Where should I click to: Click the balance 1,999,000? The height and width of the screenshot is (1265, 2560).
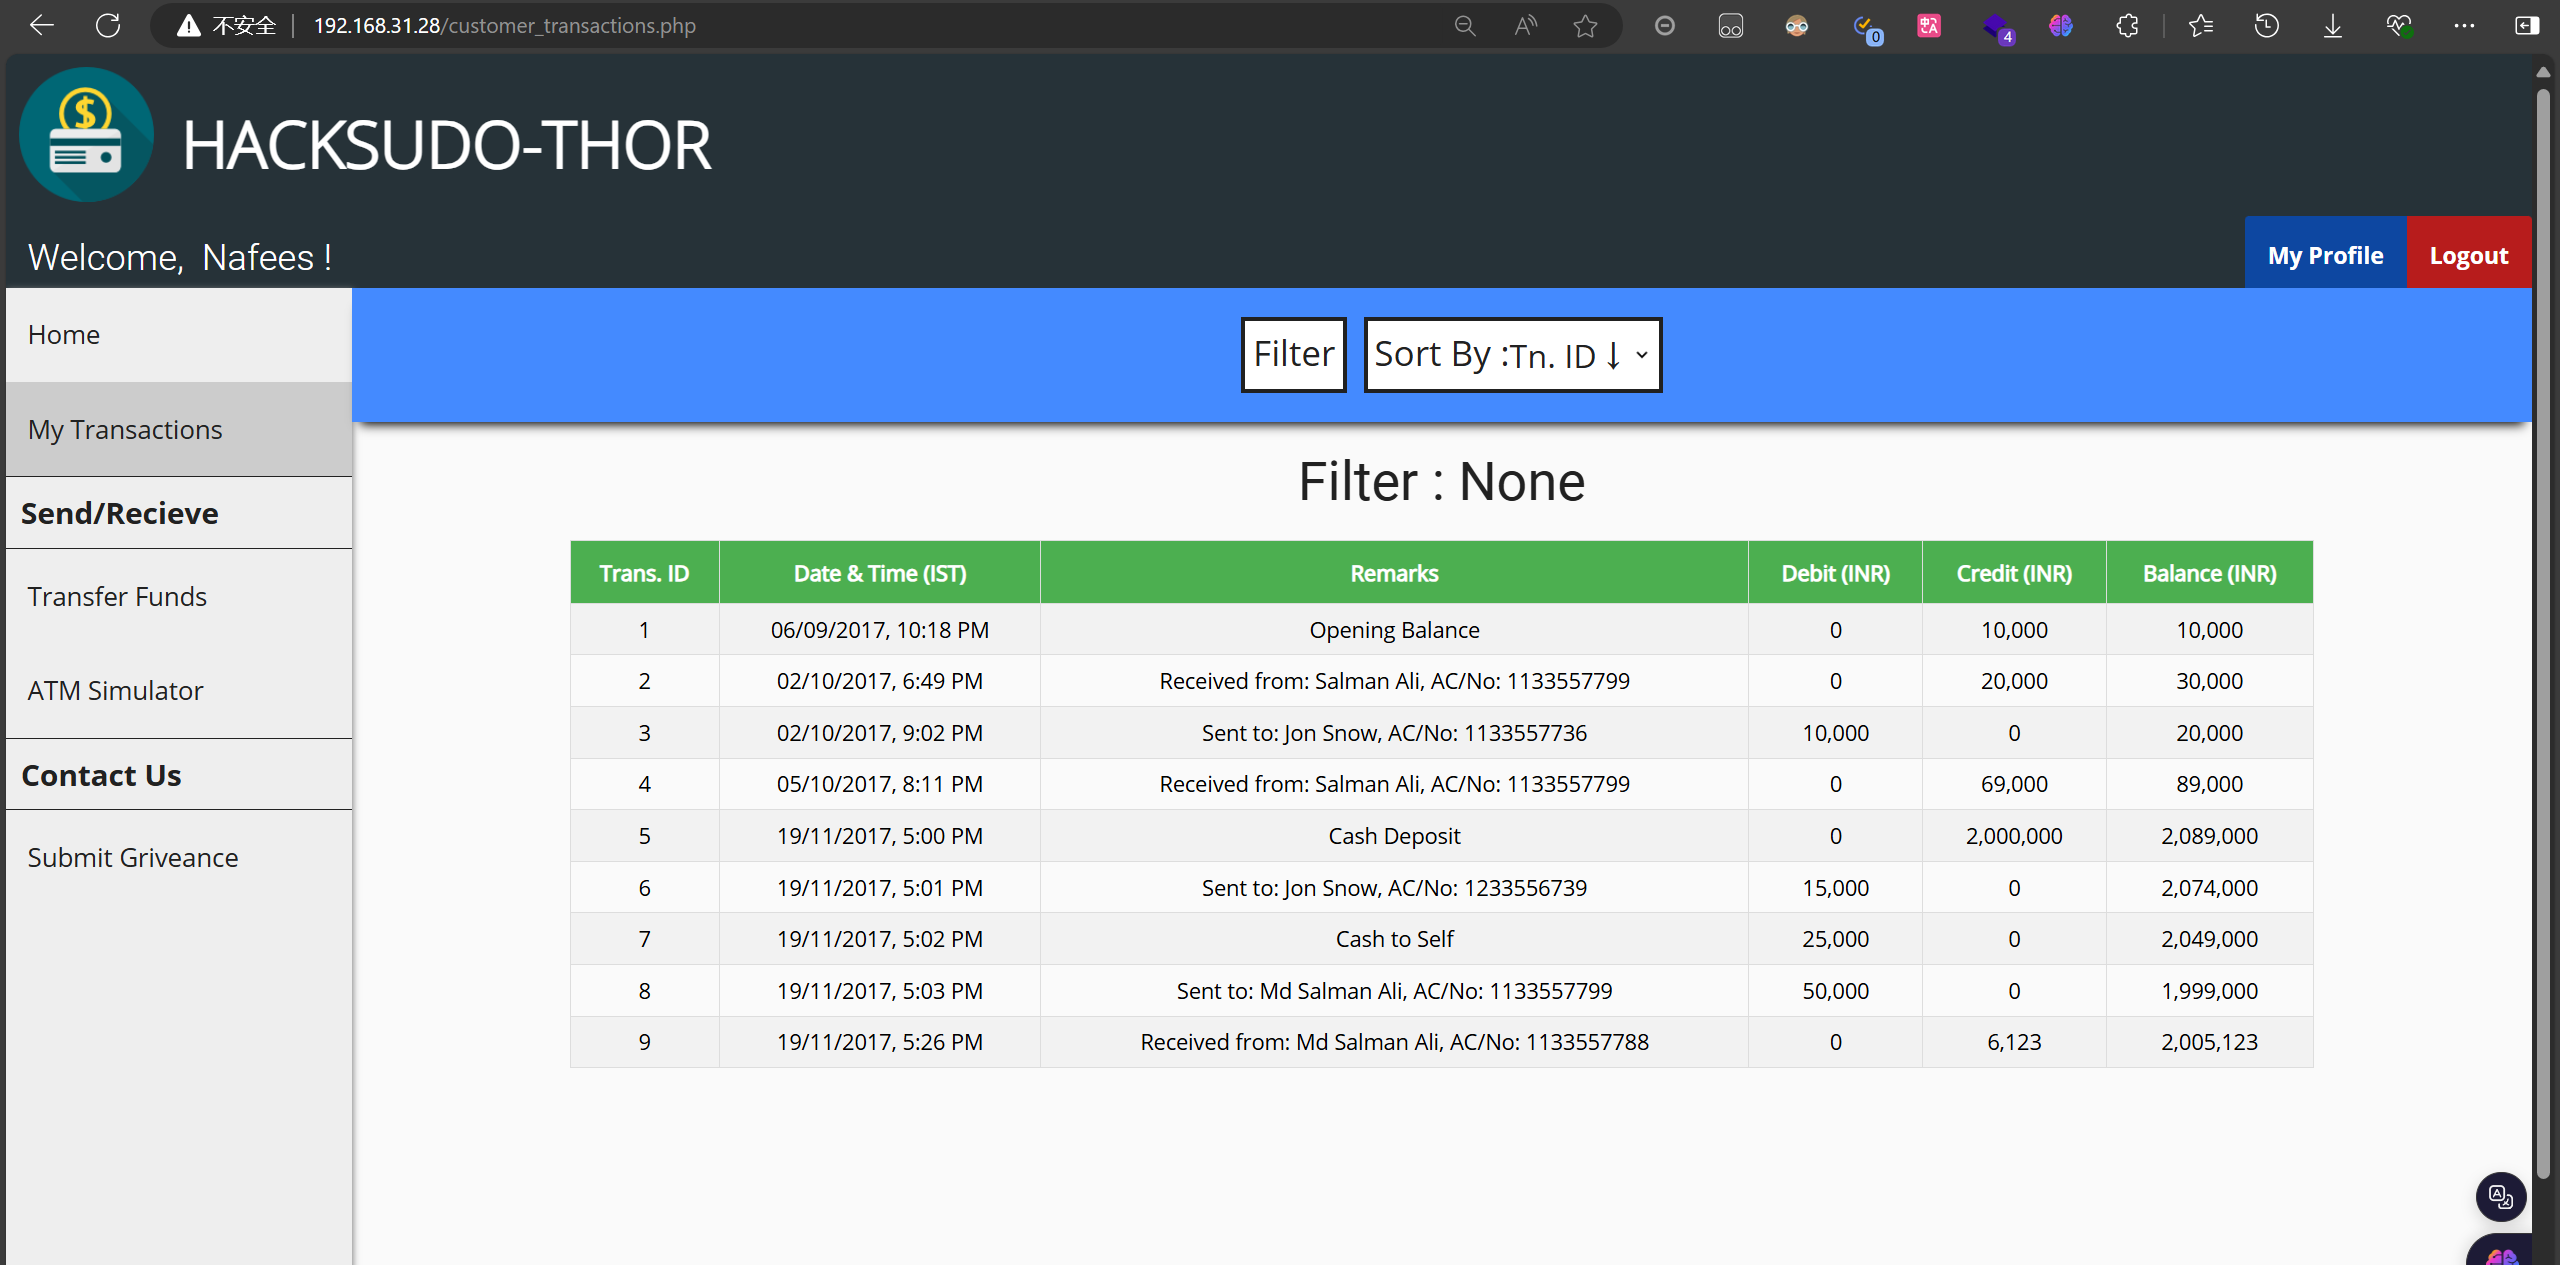(2210, 991)
